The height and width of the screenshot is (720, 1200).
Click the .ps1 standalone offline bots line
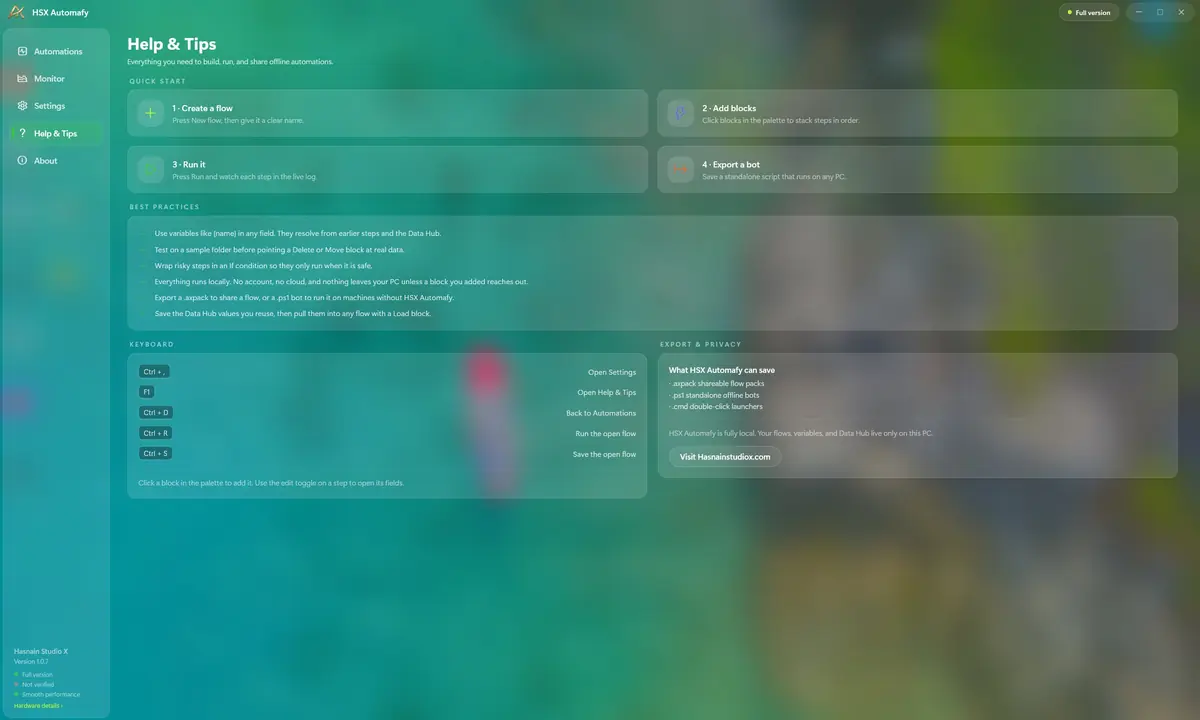(x=716, y=395)
